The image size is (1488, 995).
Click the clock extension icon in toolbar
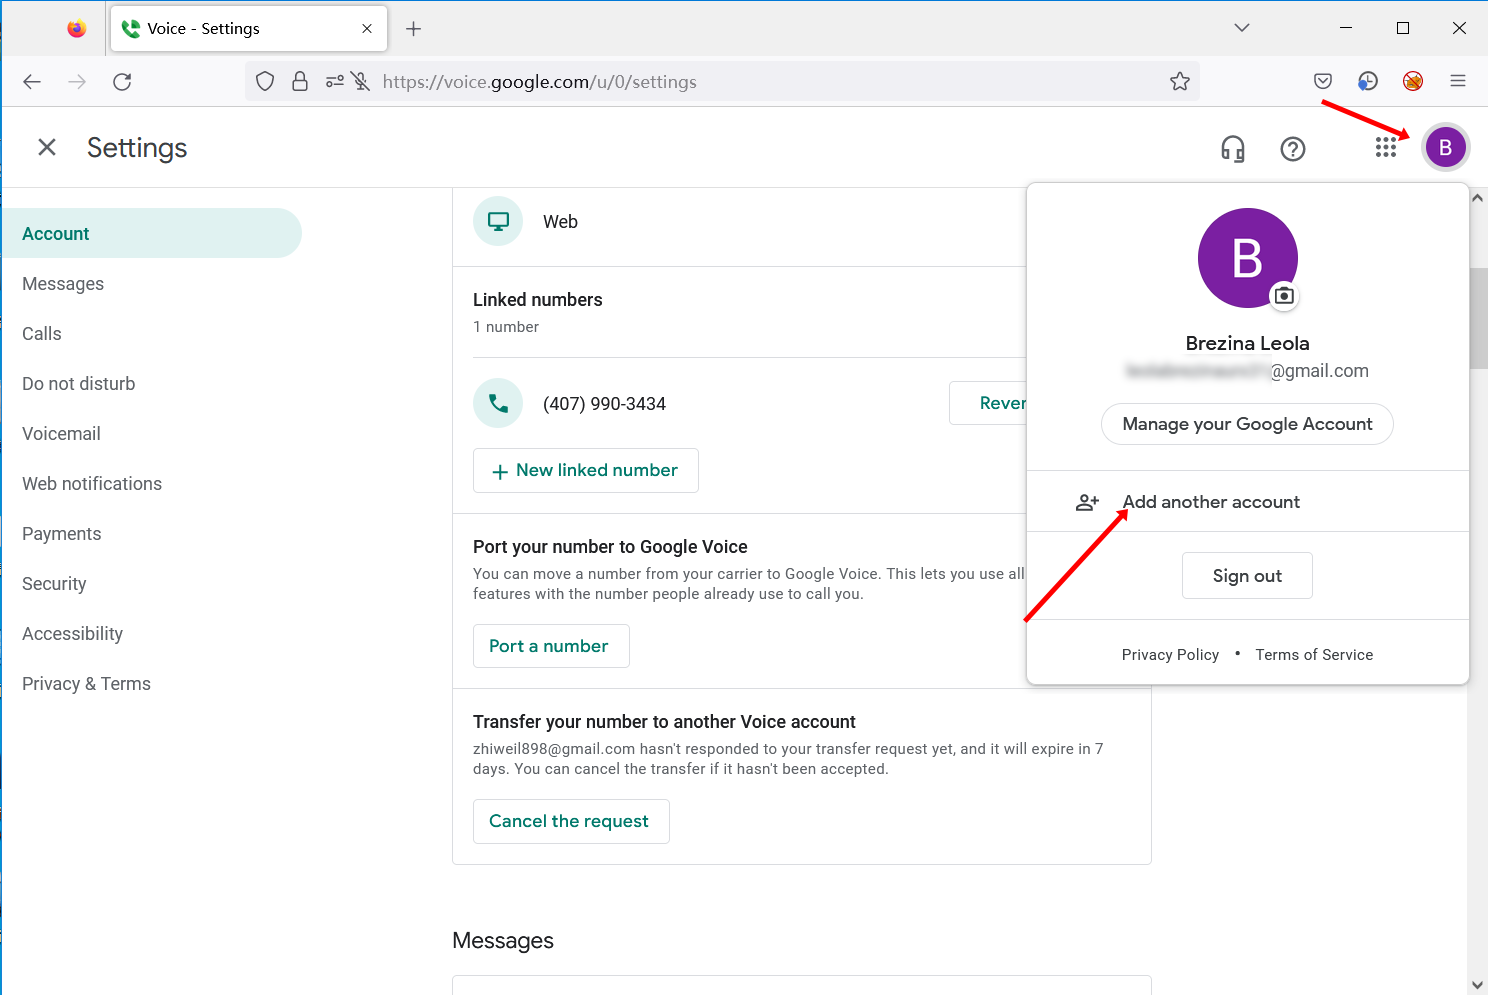1368,82
